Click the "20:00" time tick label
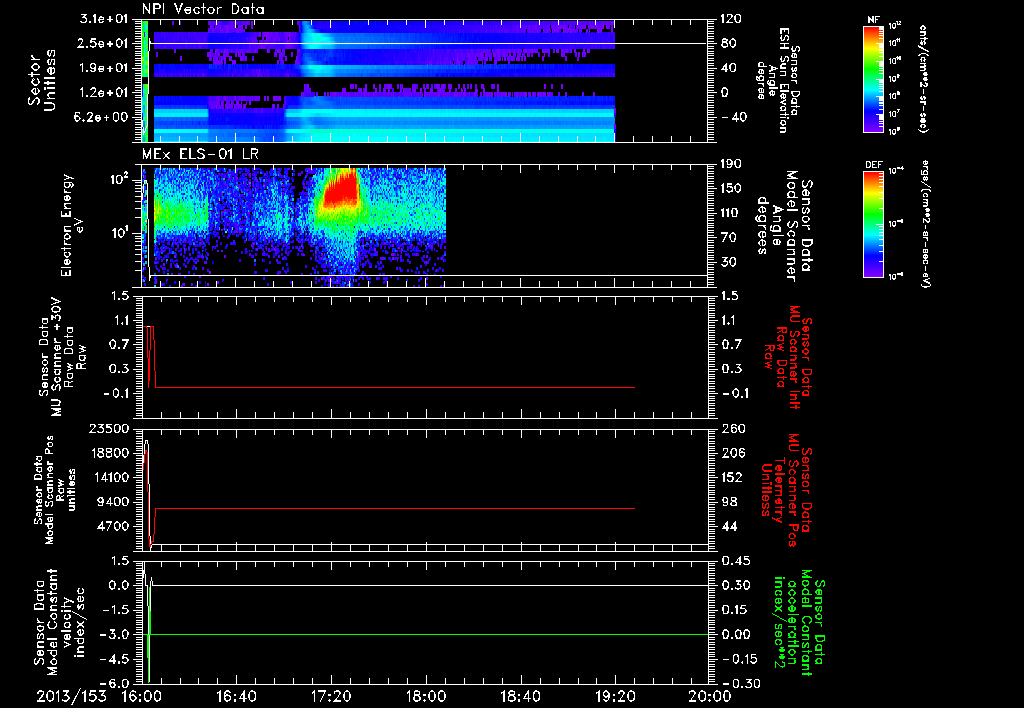Screen dimensions: 1024x708 point(710,696)
